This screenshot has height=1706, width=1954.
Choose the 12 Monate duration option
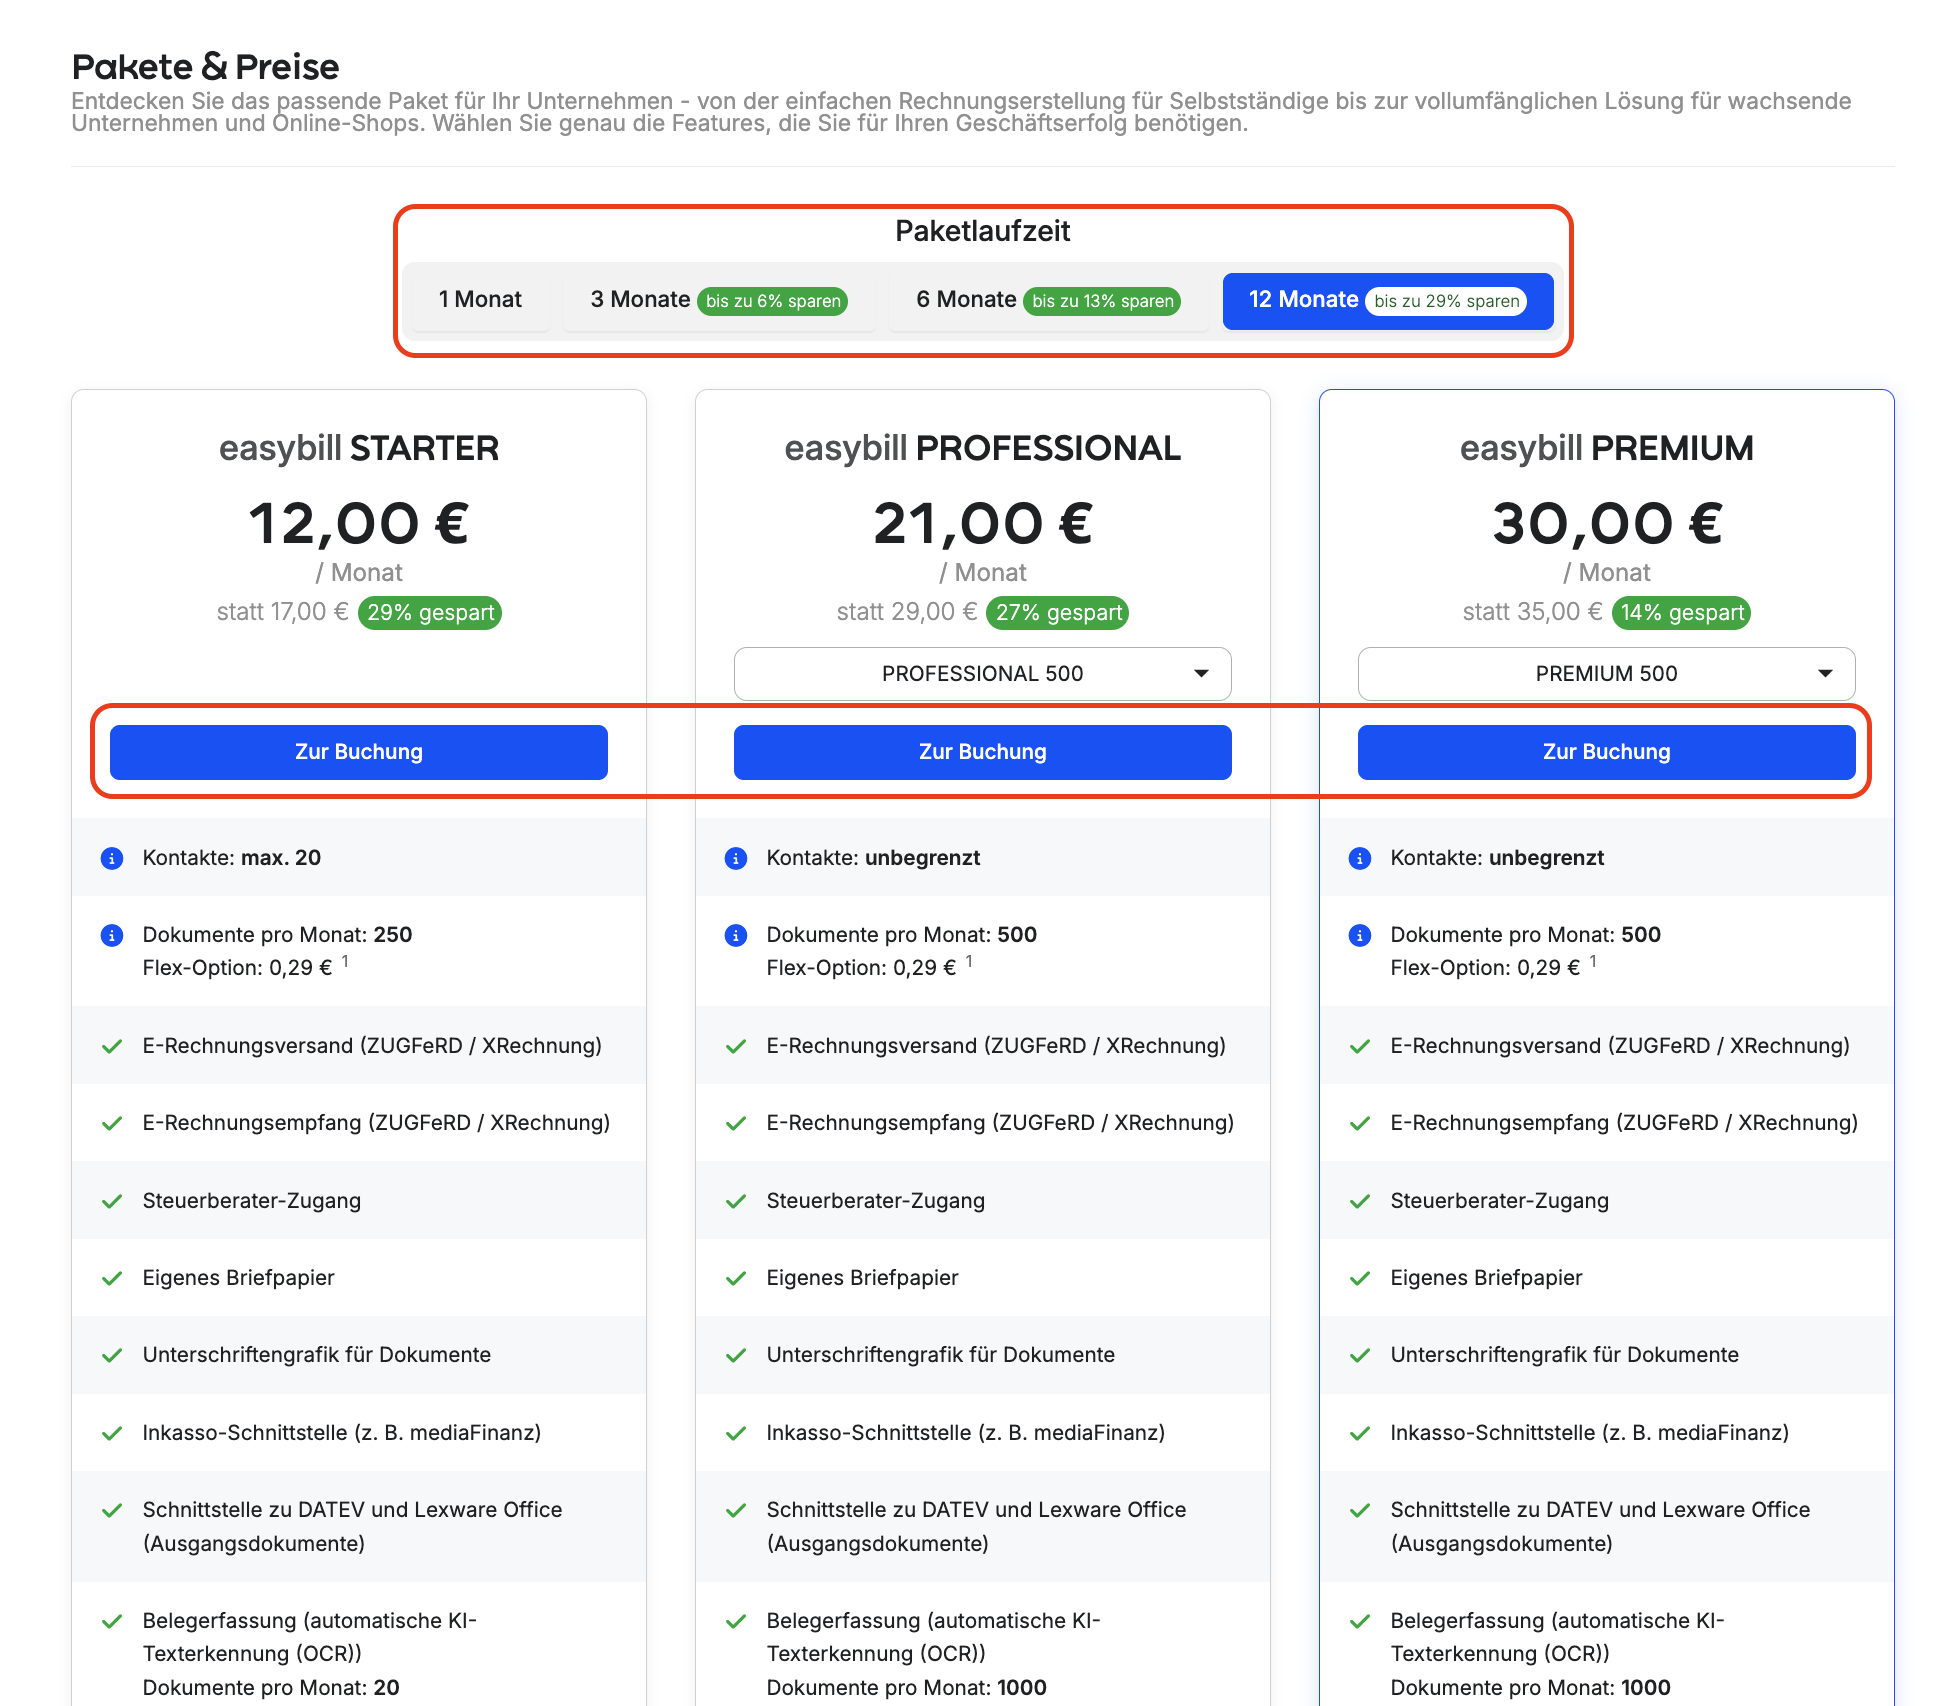coord(1387,300)
